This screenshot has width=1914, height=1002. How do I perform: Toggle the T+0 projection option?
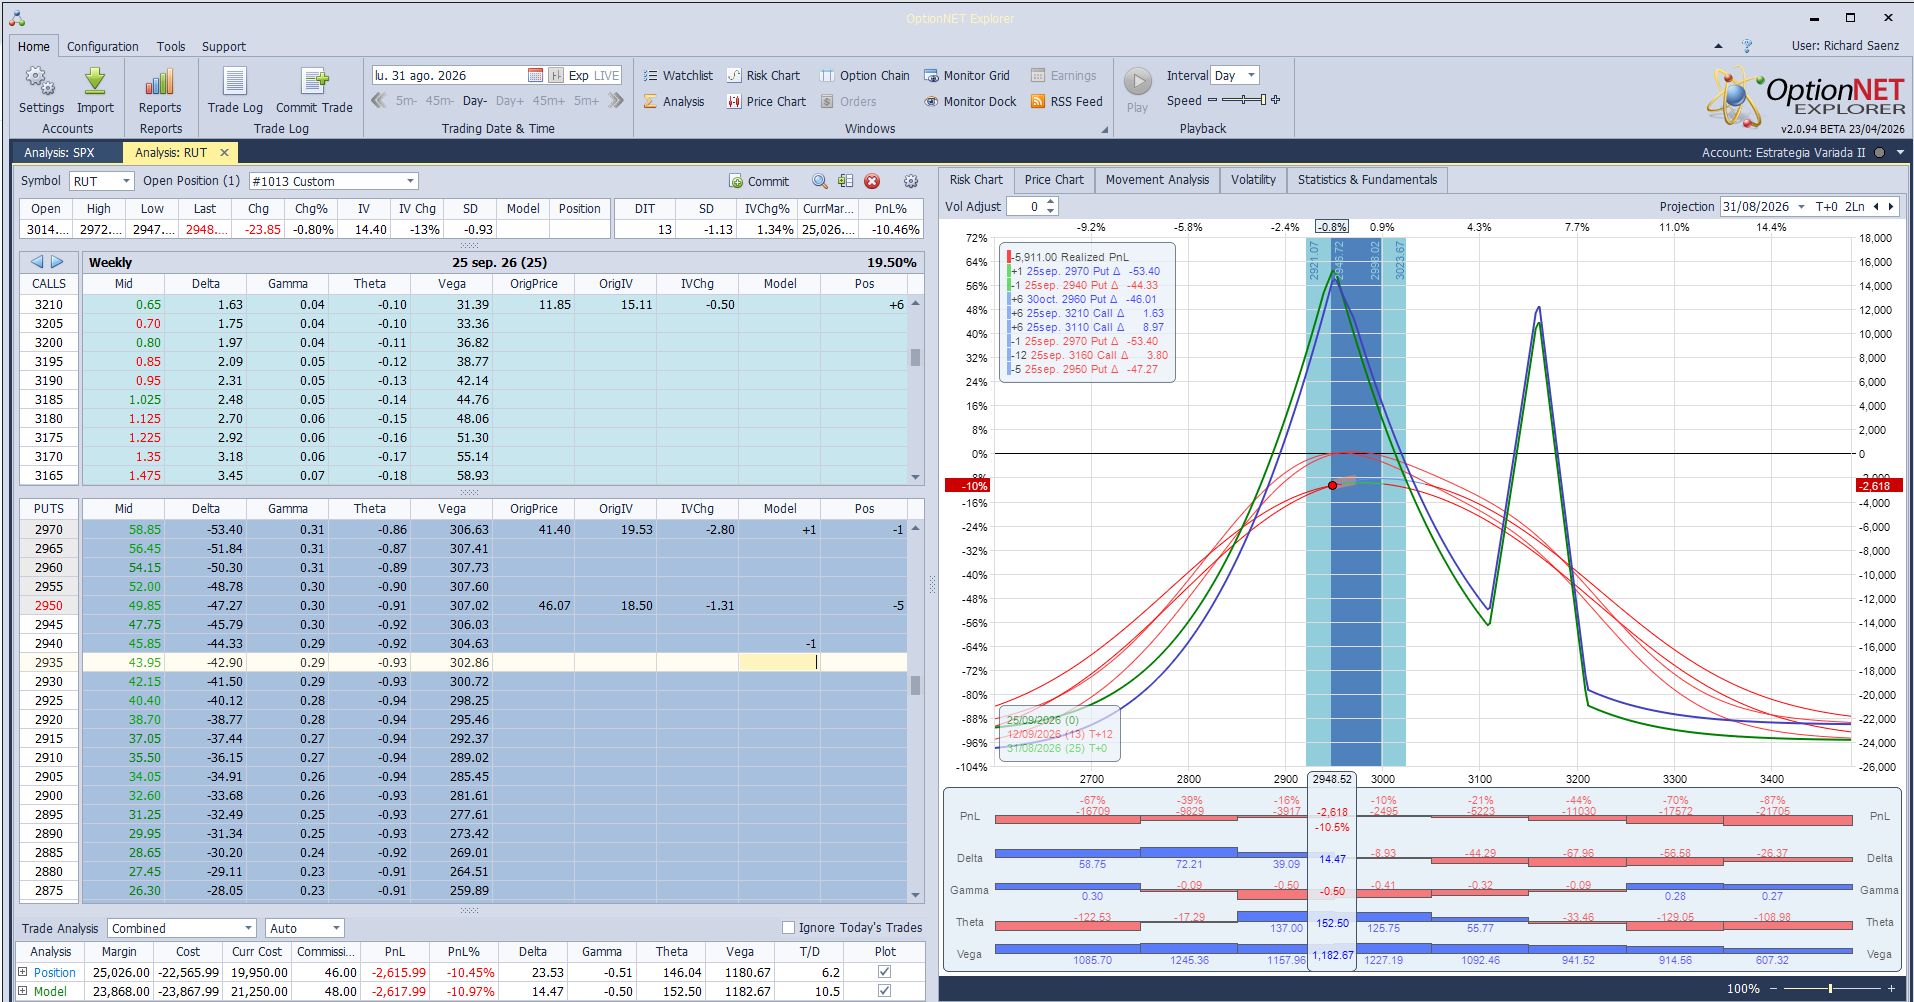coord(1827,207)
